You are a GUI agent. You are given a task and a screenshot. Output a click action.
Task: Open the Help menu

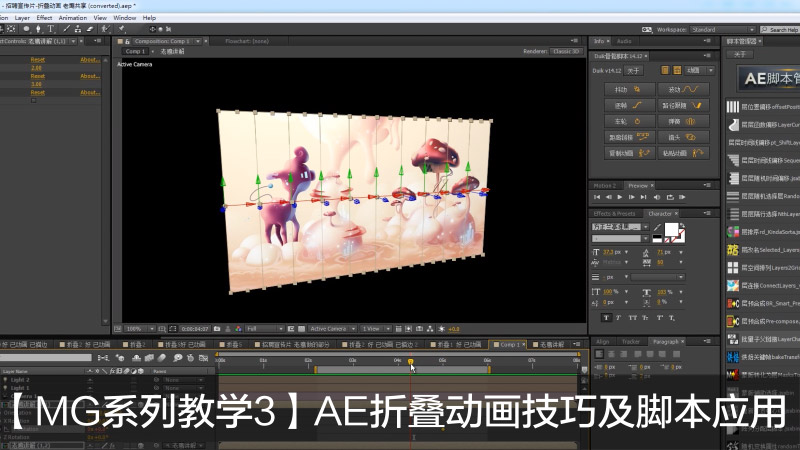(x=149, y=17)
